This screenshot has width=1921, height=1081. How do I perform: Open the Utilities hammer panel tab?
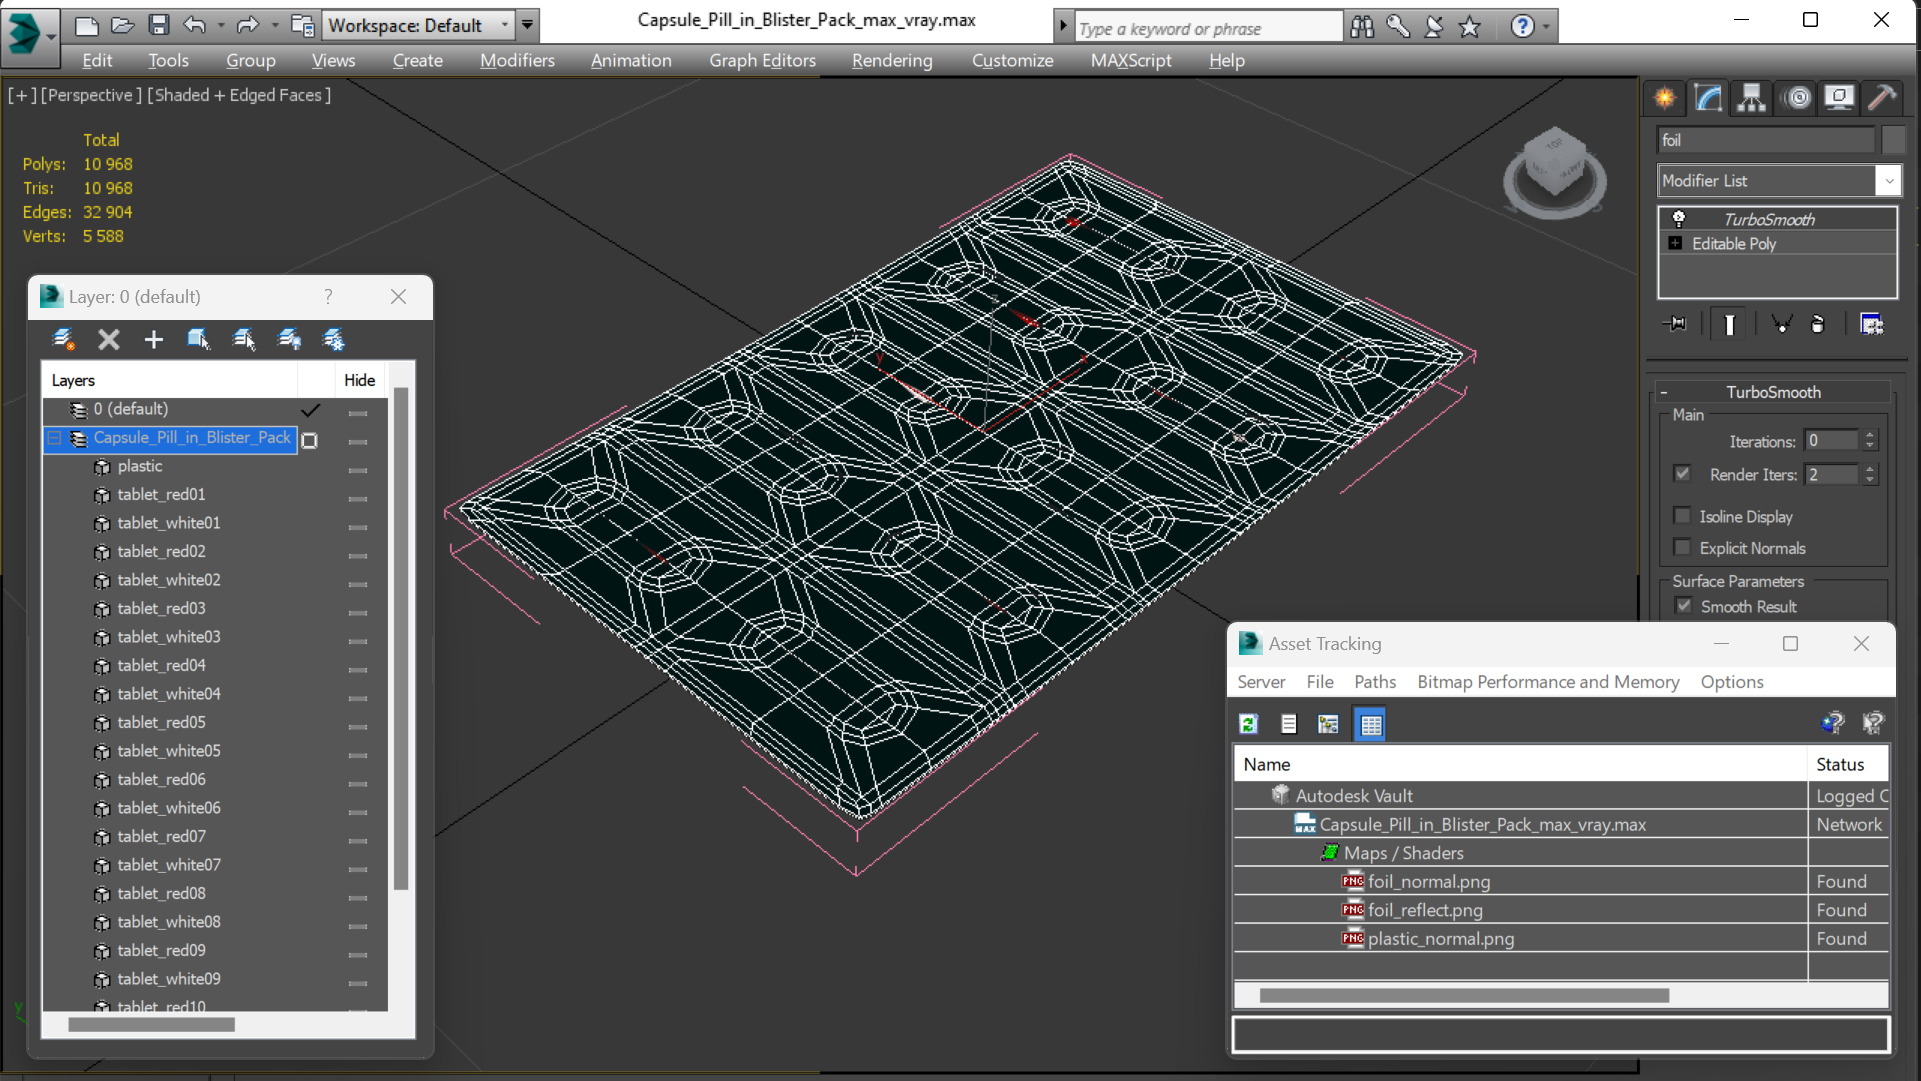[1882, 98]
